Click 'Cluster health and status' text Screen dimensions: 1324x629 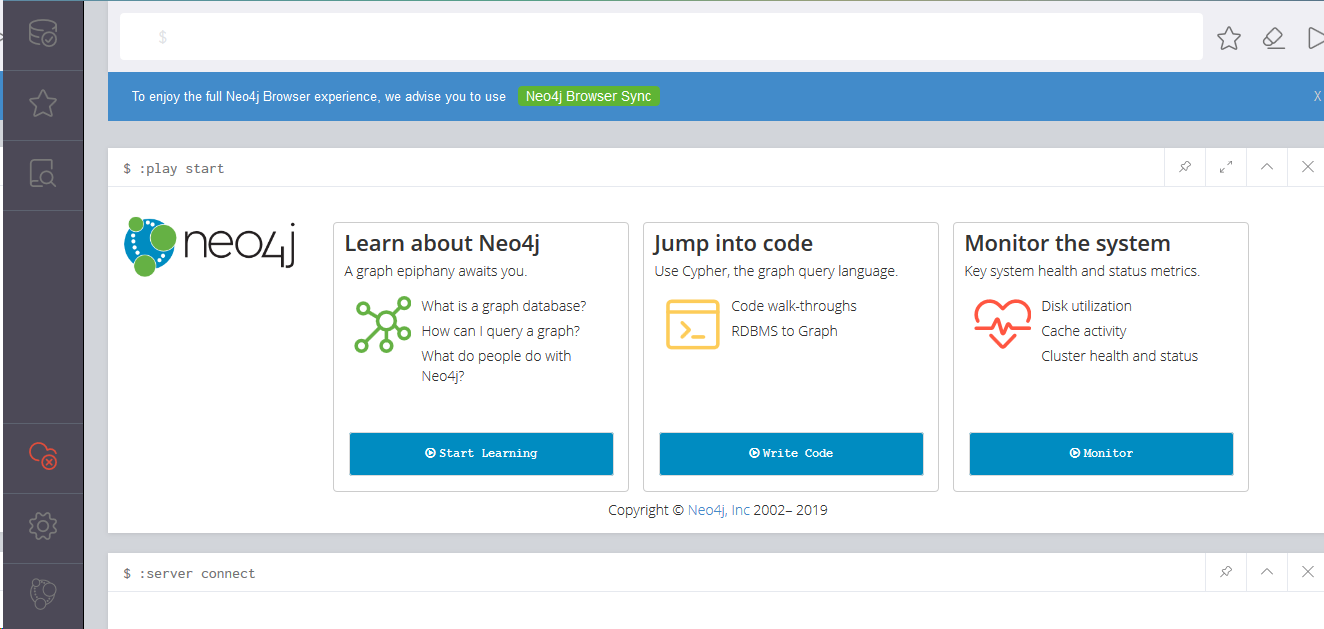pyautogui.click(x=1120, y=356)
